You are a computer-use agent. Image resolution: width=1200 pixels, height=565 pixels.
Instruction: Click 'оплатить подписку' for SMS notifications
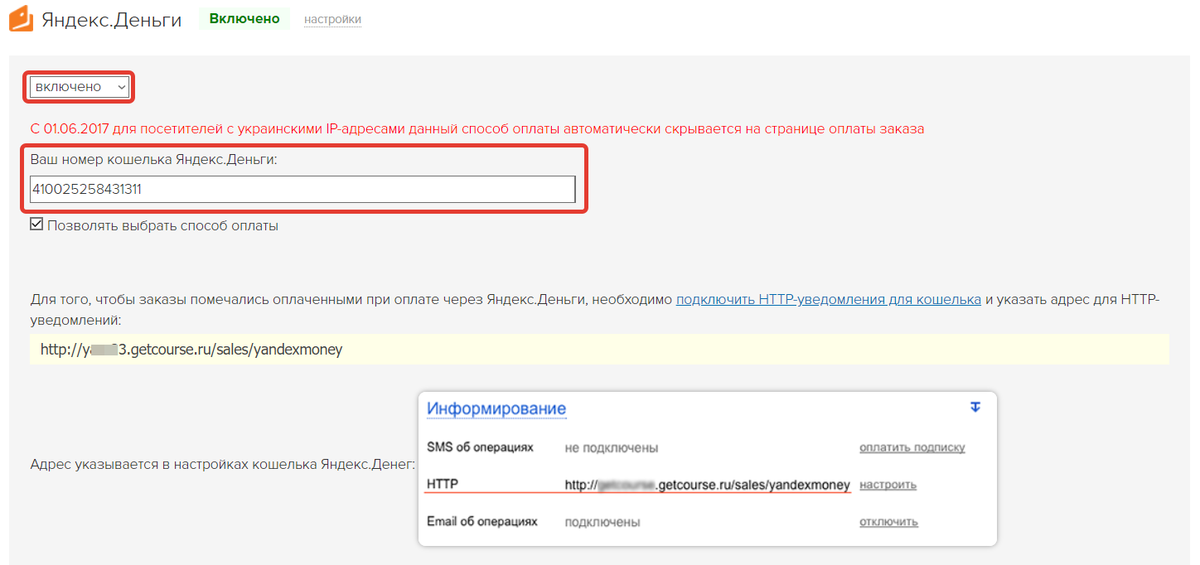(x=912, y=448)
